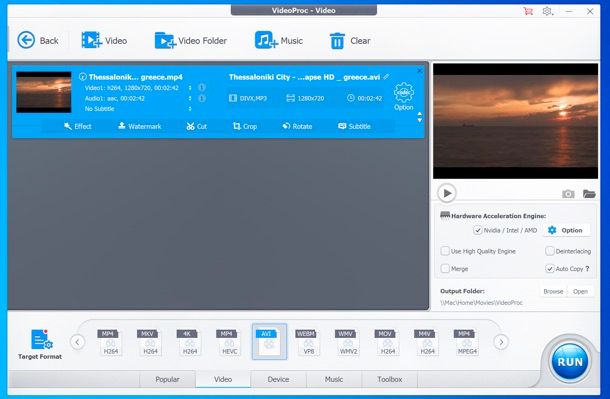Open the output folder

click(580, 291)
